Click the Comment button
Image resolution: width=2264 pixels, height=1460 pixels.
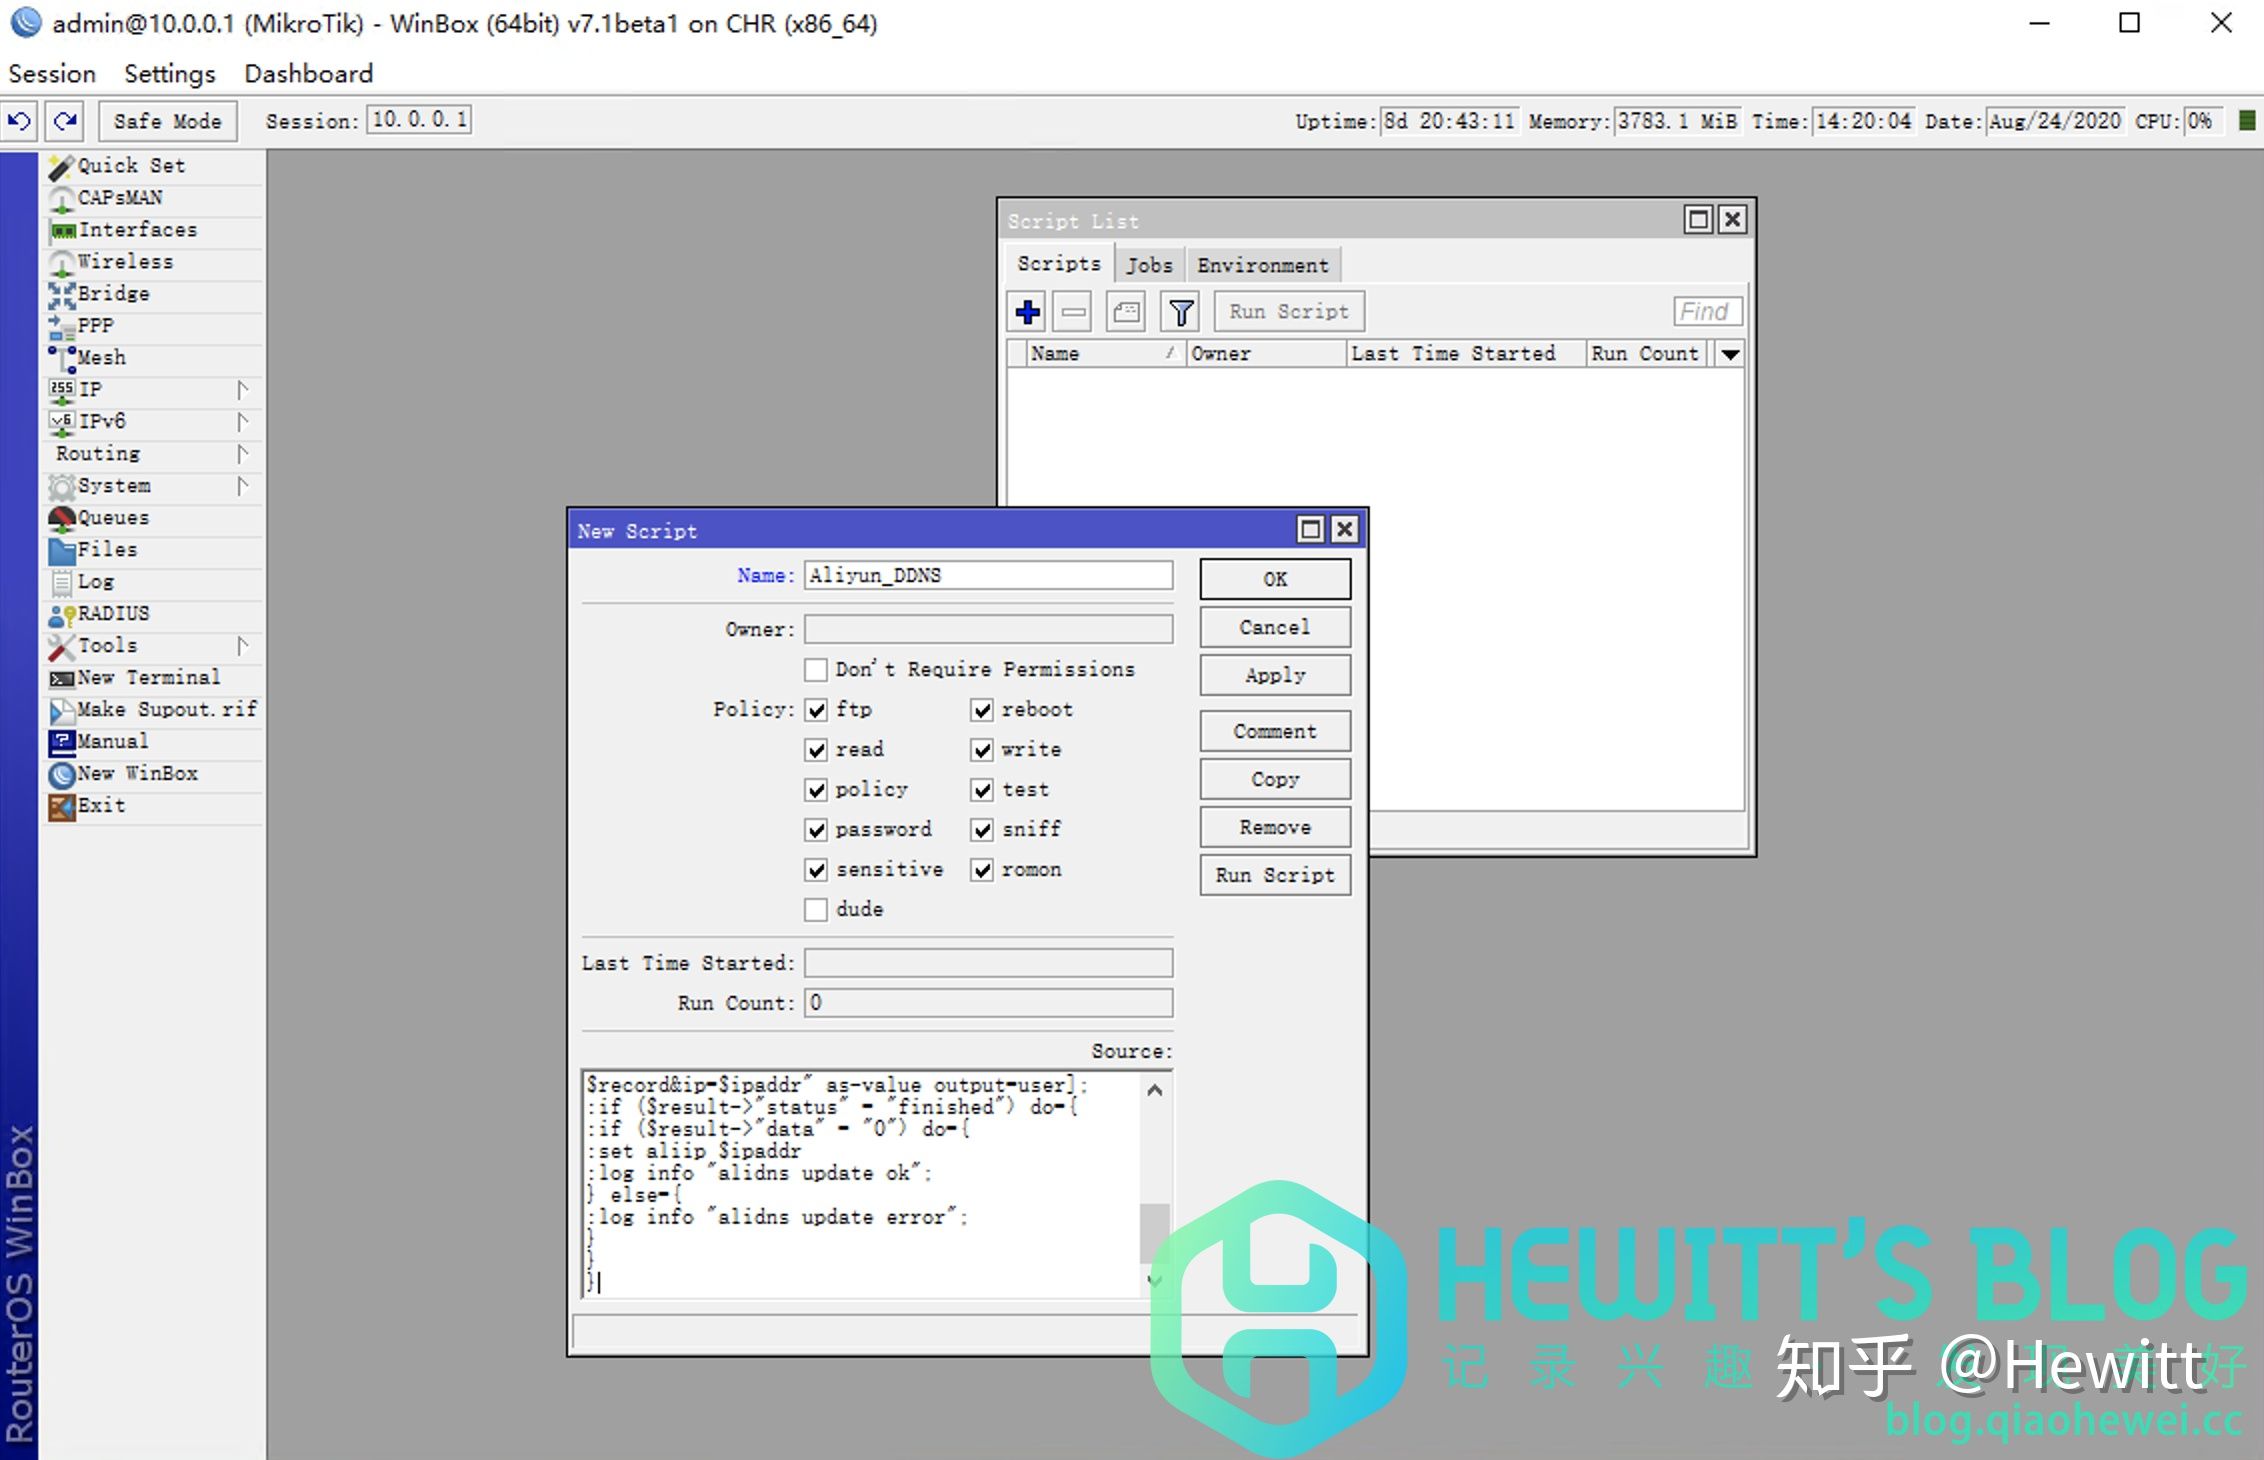click(x=1275, y=731)
